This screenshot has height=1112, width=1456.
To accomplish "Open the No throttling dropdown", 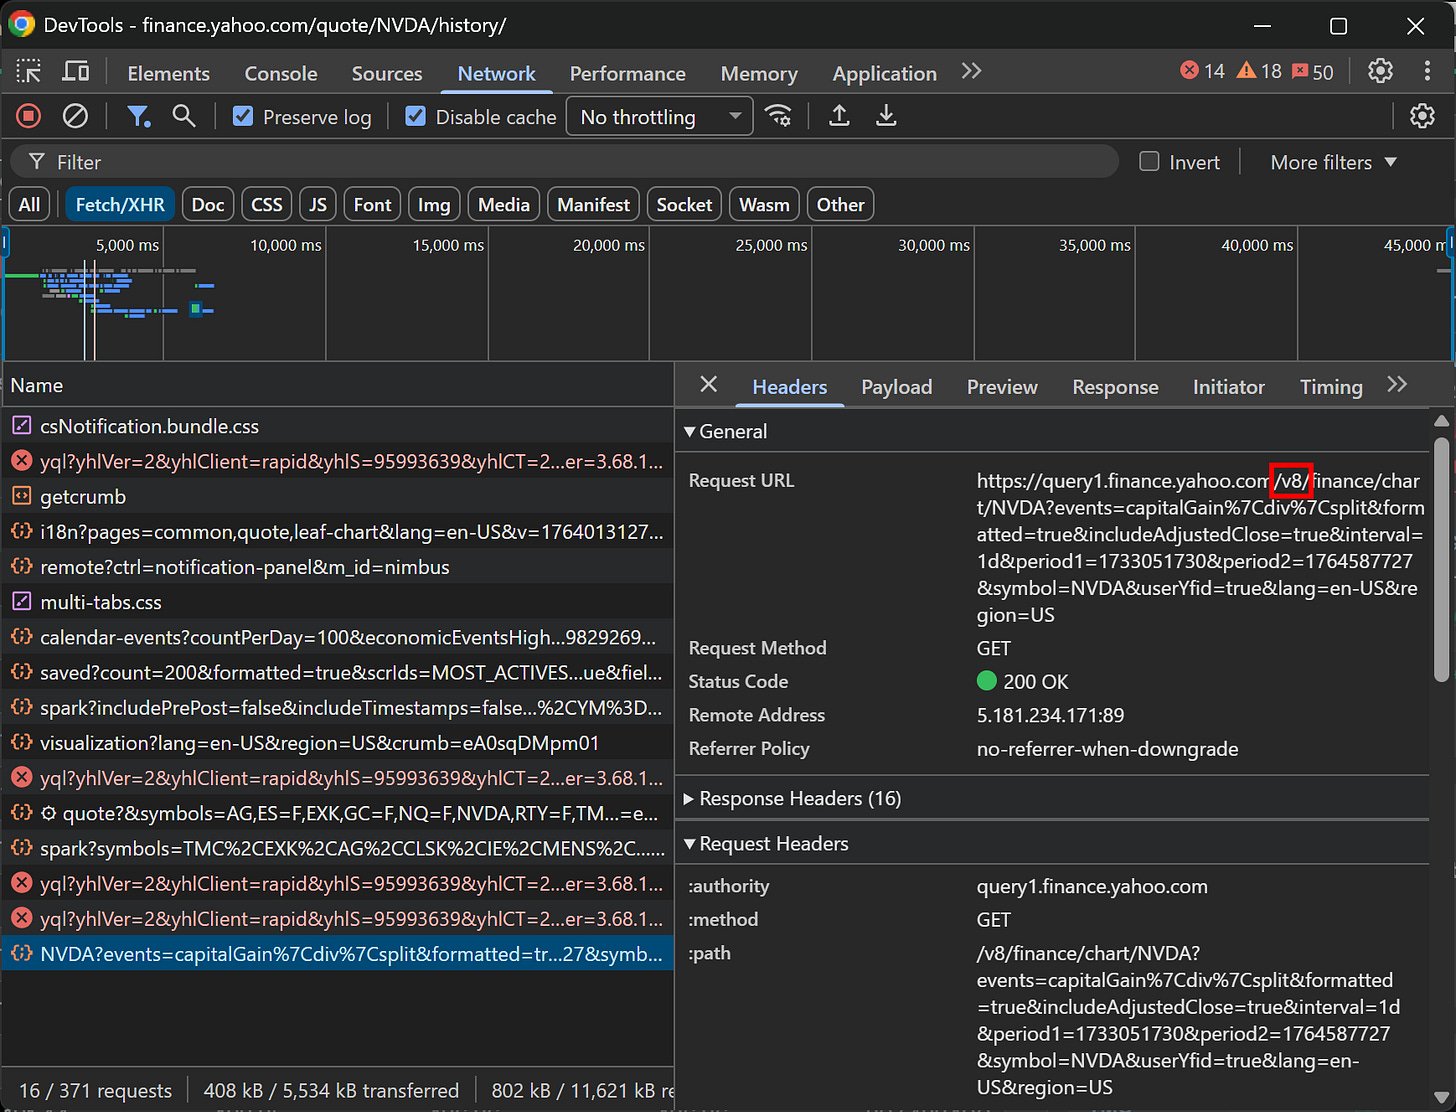I will [x=659, y=116].
